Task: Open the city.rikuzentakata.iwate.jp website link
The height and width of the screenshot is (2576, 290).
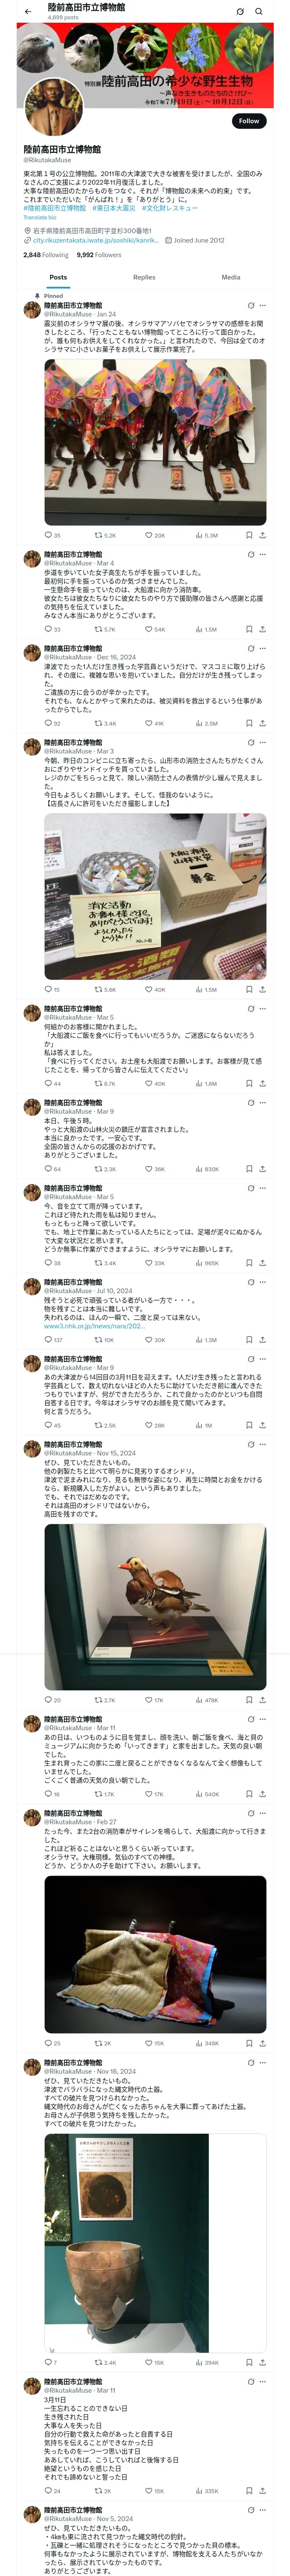Action: (x=96, y=240)
